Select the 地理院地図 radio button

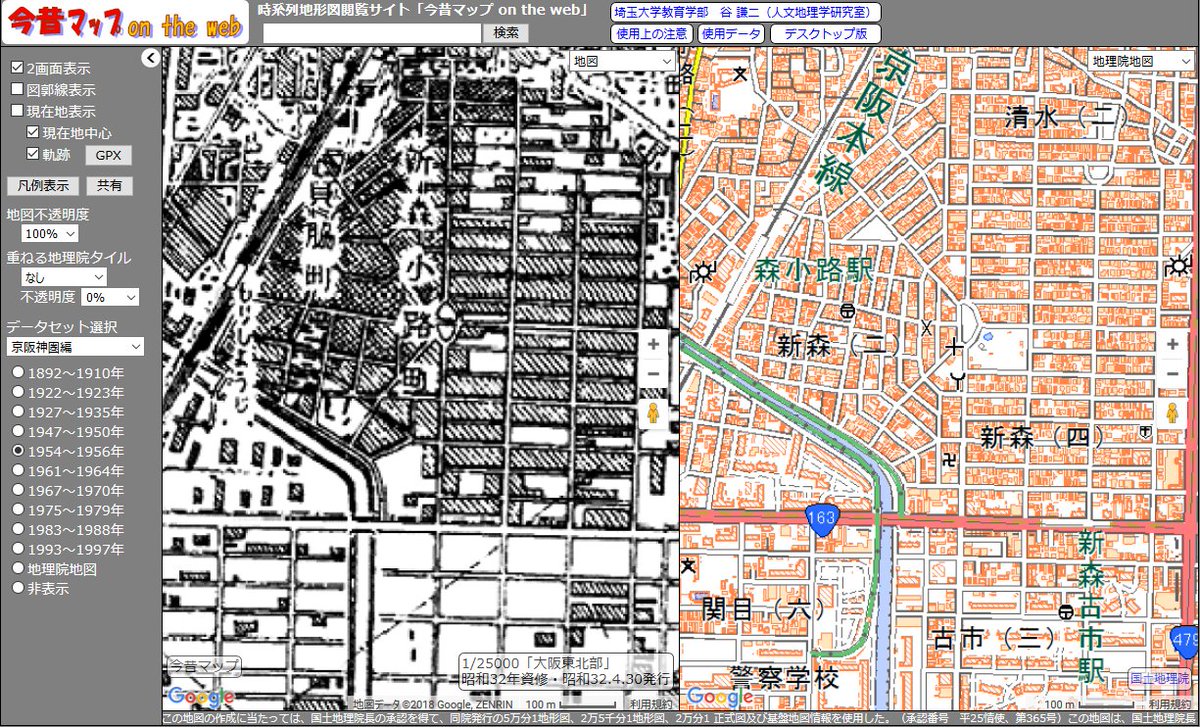[17, 569]
